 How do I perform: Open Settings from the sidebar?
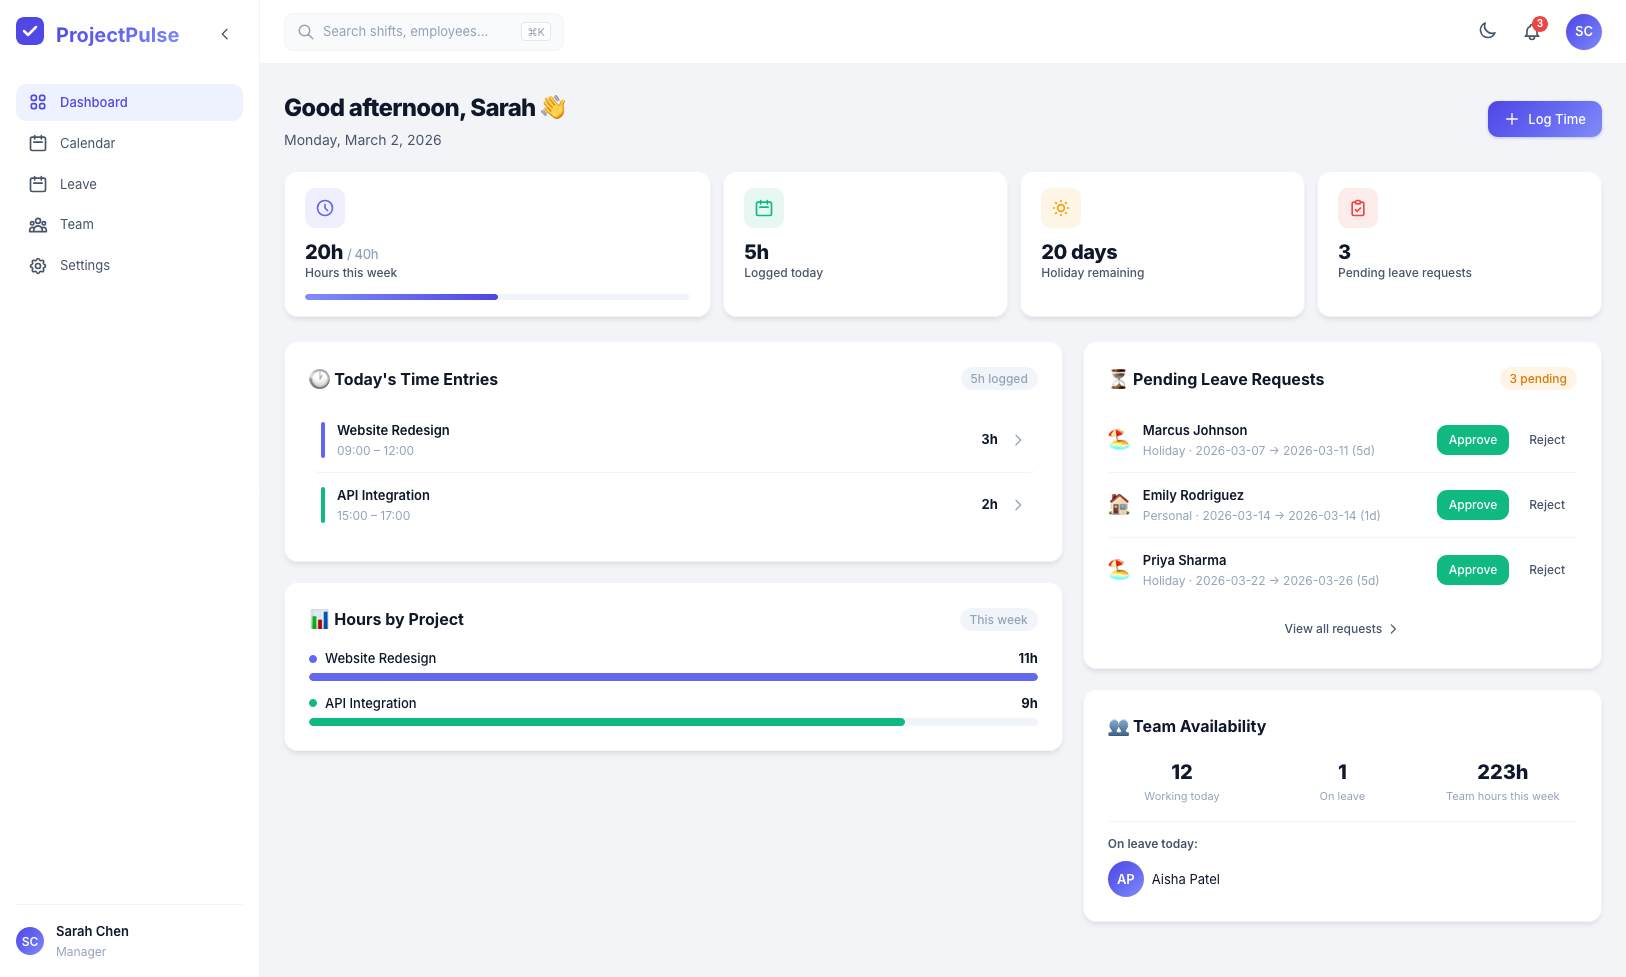tap(84, 266)
